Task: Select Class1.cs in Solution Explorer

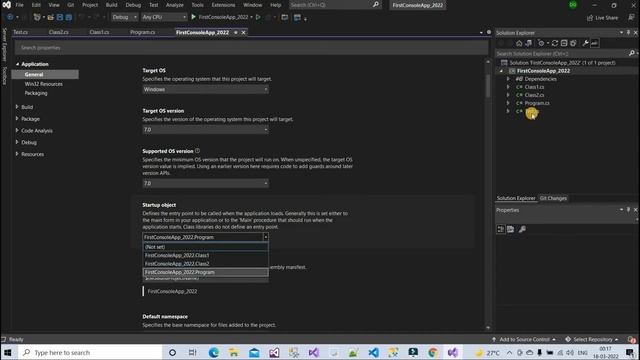Action: (534, 87)
